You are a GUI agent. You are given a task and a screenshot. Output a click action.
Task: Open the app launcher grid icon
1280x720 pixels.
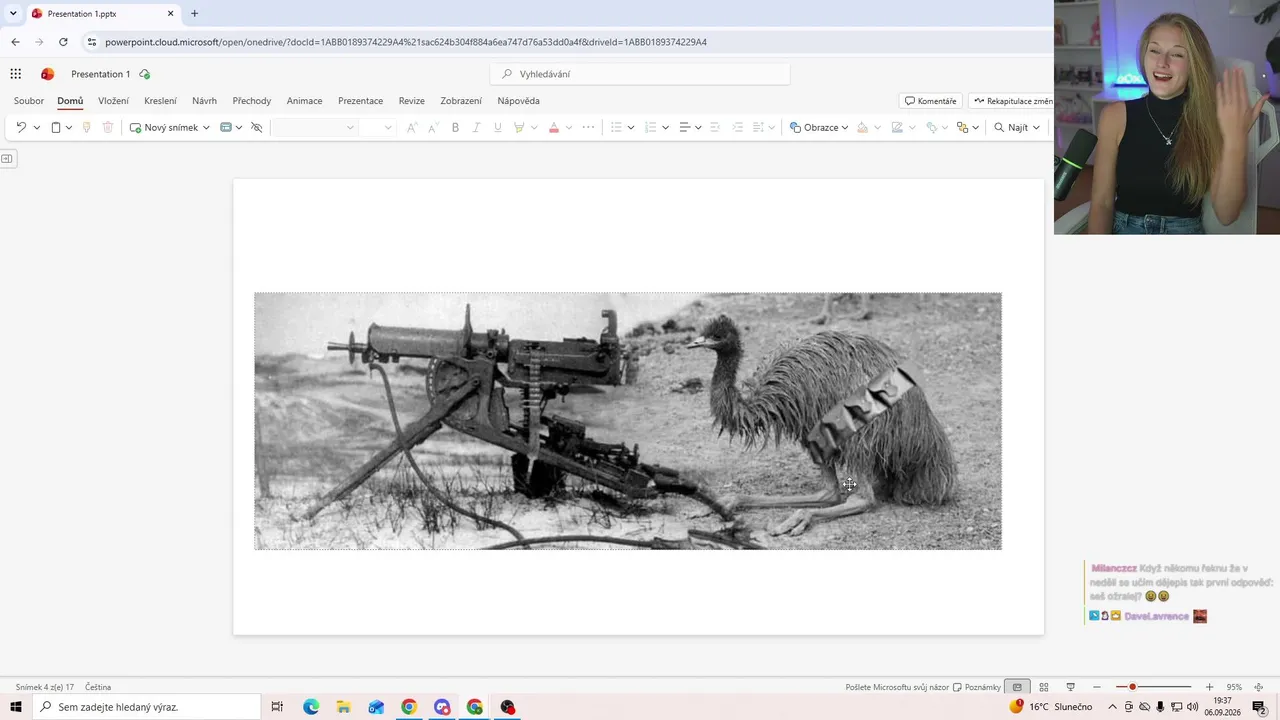click(16, 74)
